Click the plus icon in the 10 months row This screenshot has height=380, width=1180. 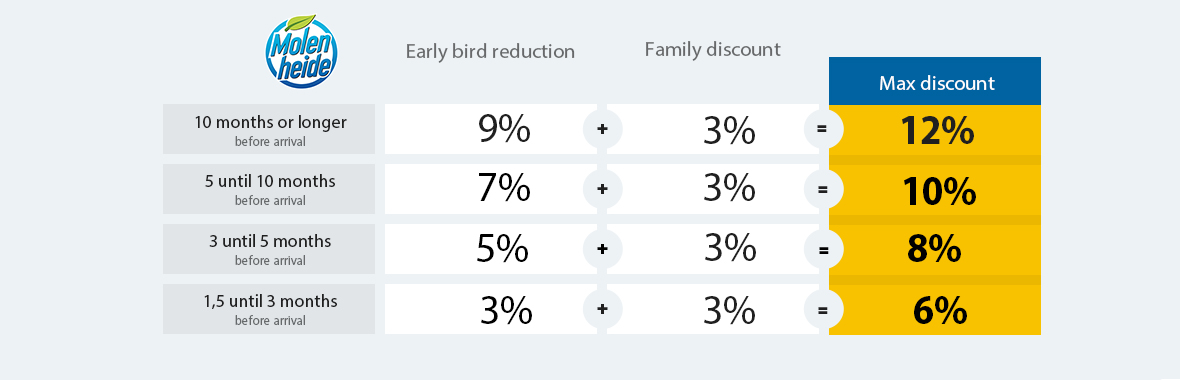click(602, 129)
